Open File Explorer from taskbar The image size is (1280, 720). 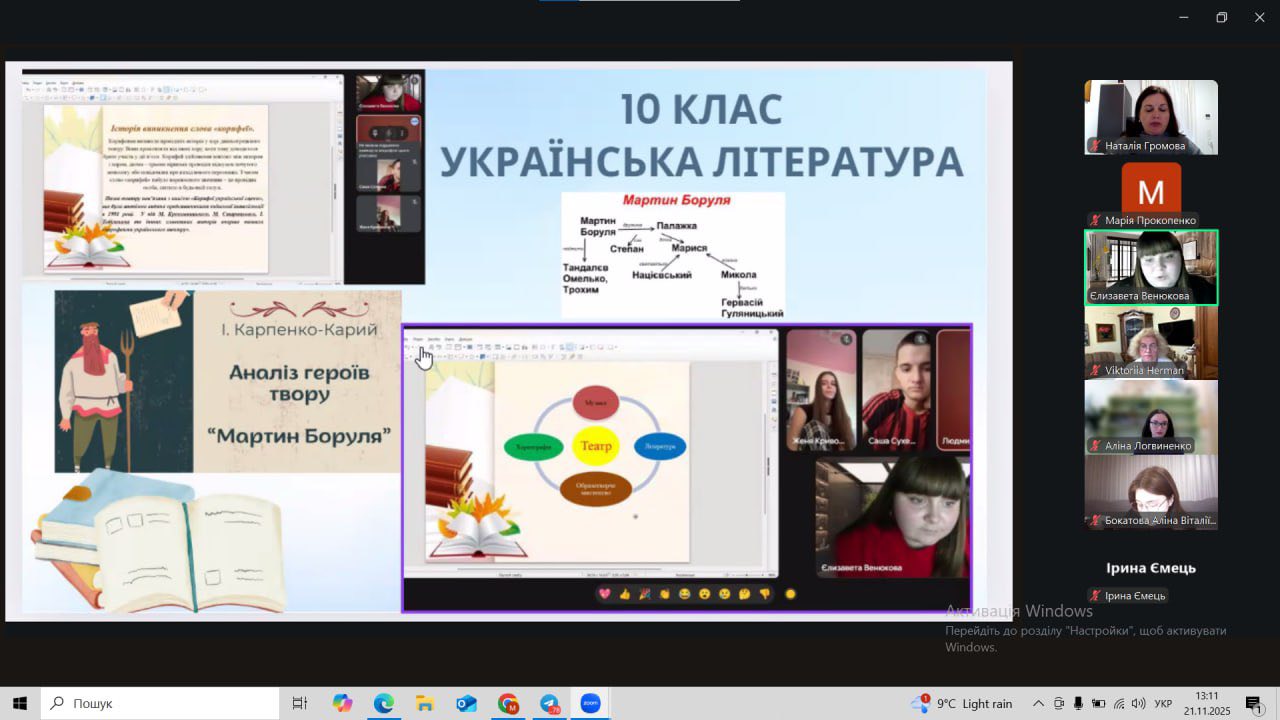(425, 704)
